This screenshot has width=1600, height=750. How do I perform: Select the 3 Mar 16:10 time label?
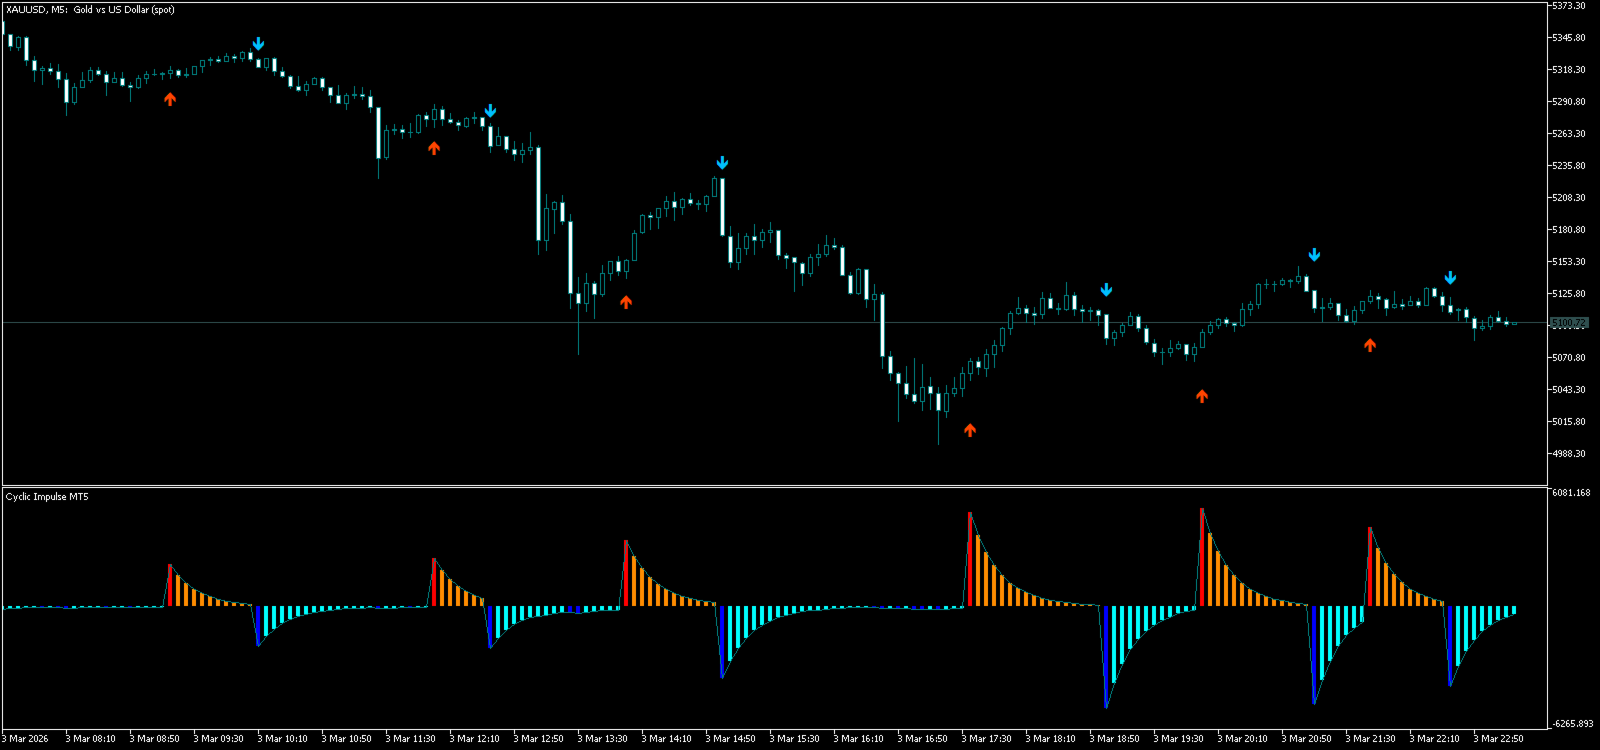coord(859,739)
